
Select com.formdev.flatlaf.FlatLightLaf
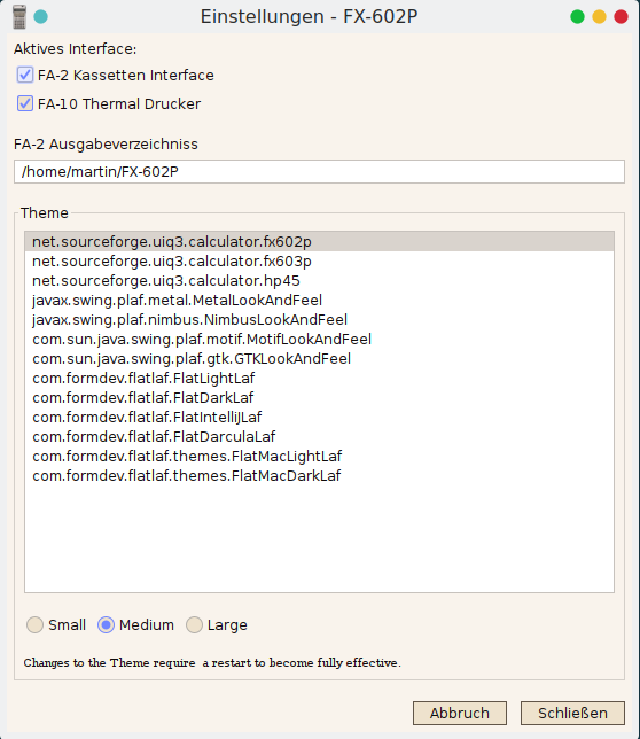point(320,378)
